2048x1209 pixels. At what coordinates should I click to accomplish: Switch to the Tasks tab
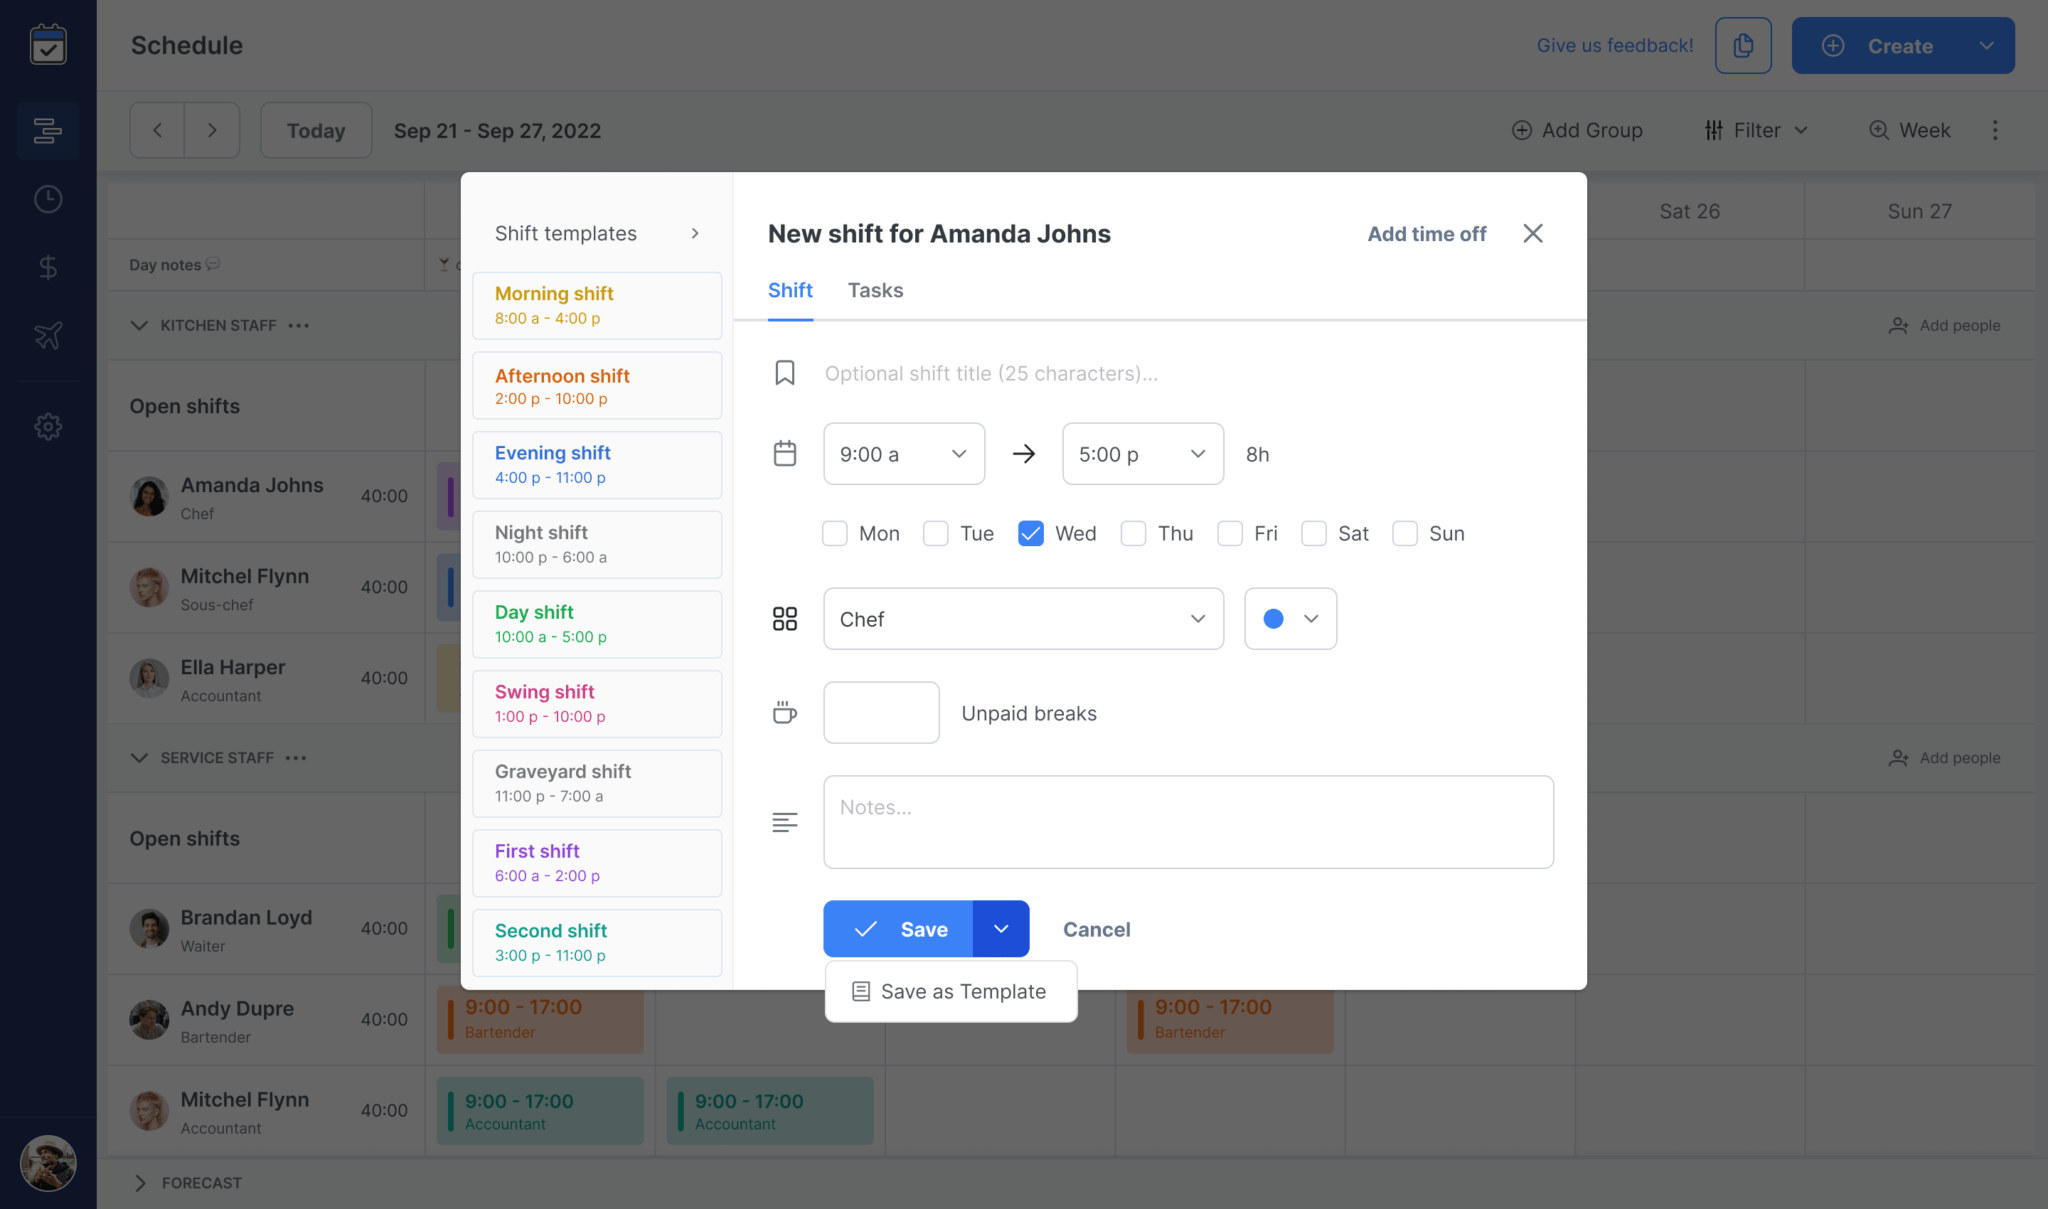875,290
